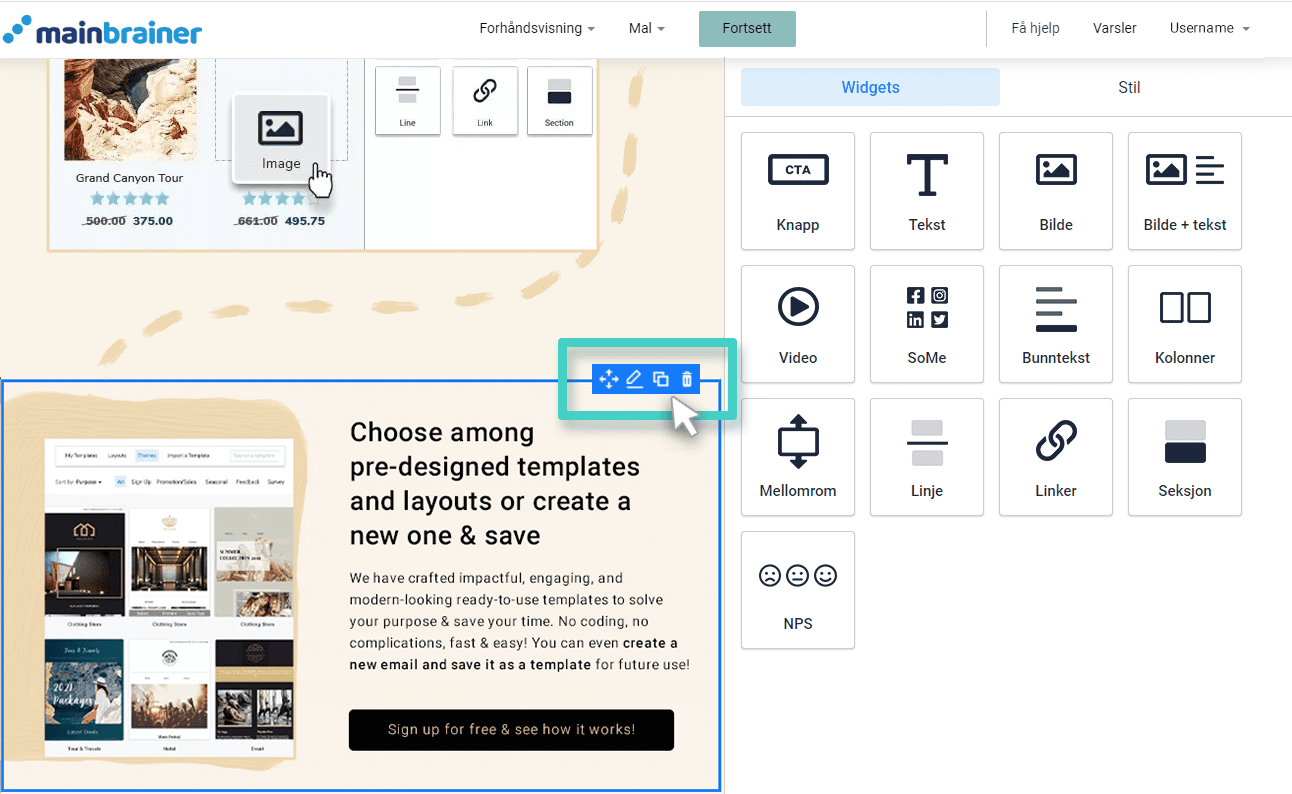Click the Bilde + tekst widget
Image resolution: width=1292 pixels, height=794 pixels.
[1184, 191]
